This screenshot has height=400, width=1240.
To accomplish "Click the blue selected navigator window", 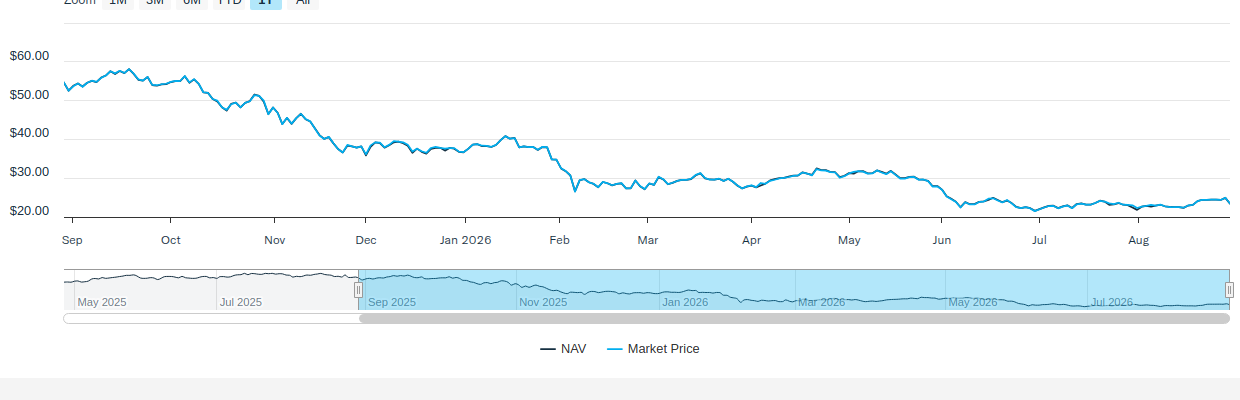I will pos(794,289).
